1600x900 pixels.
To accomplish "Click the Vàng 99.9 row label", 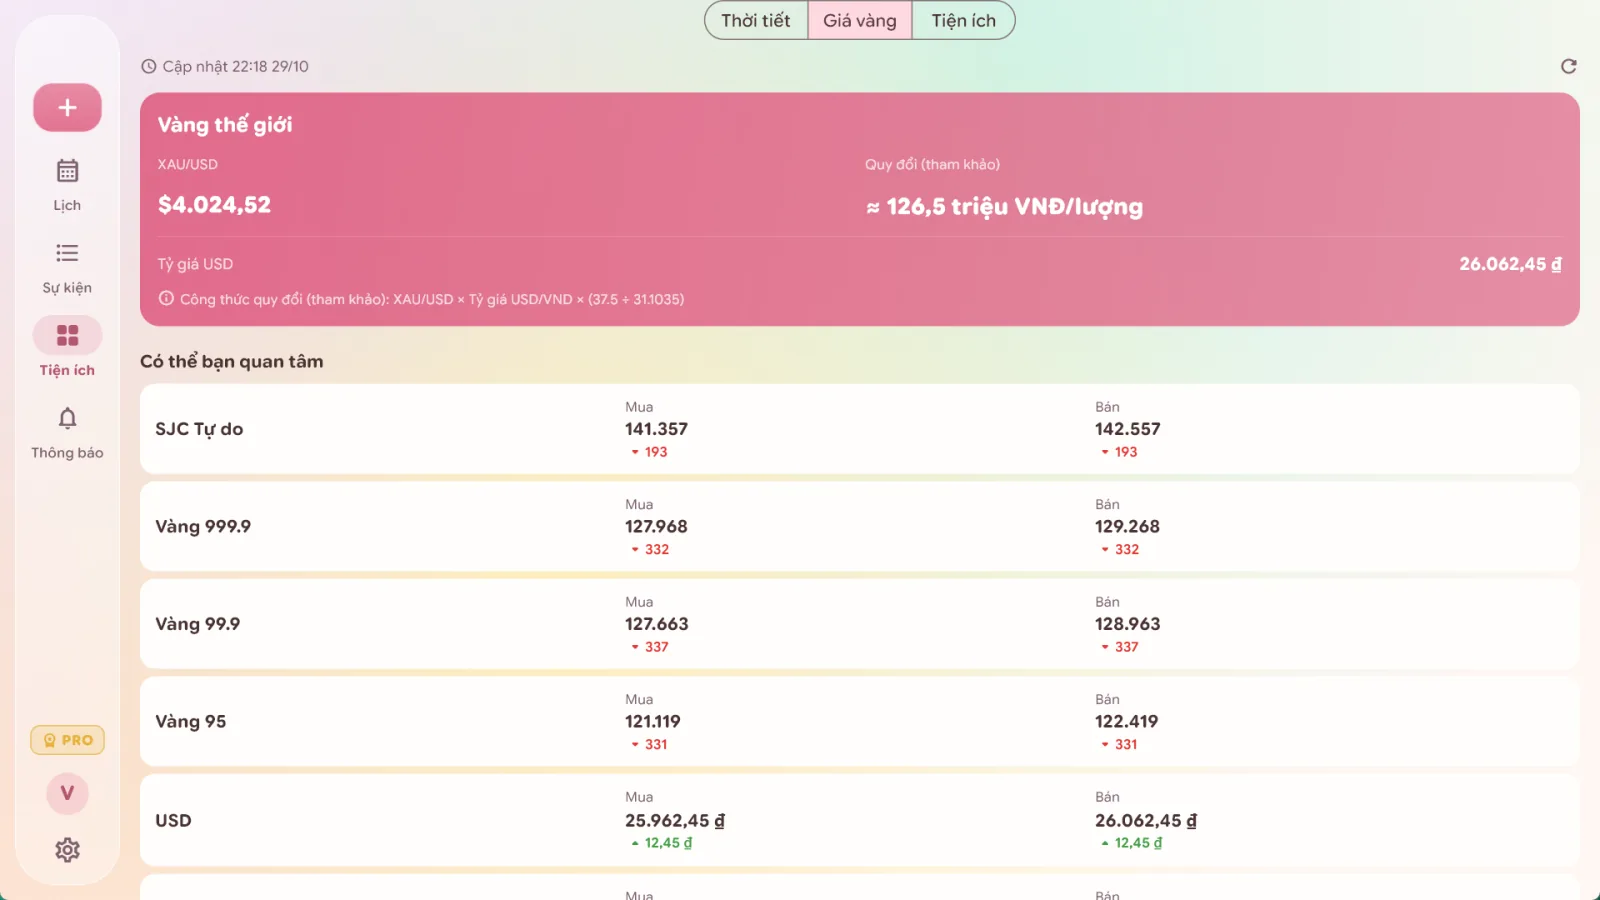I will [198, 624].
